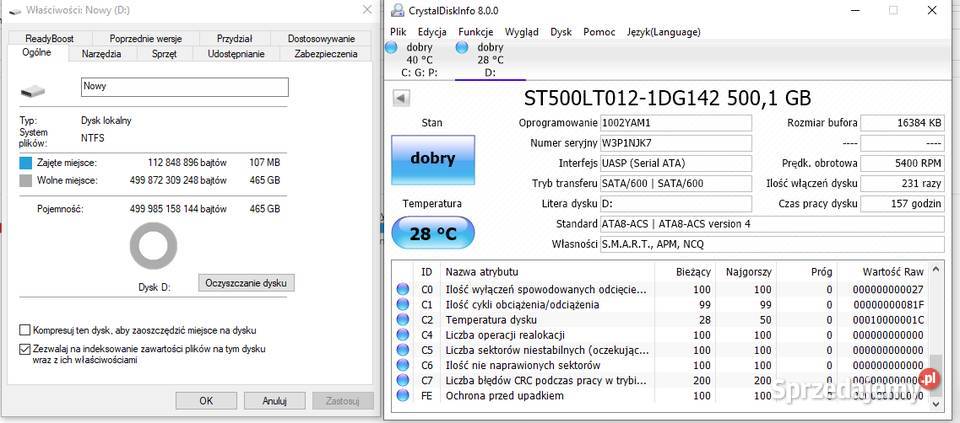
Task: Switch to the Zabezpieczenia tab
Action: (x=326, y=54)
